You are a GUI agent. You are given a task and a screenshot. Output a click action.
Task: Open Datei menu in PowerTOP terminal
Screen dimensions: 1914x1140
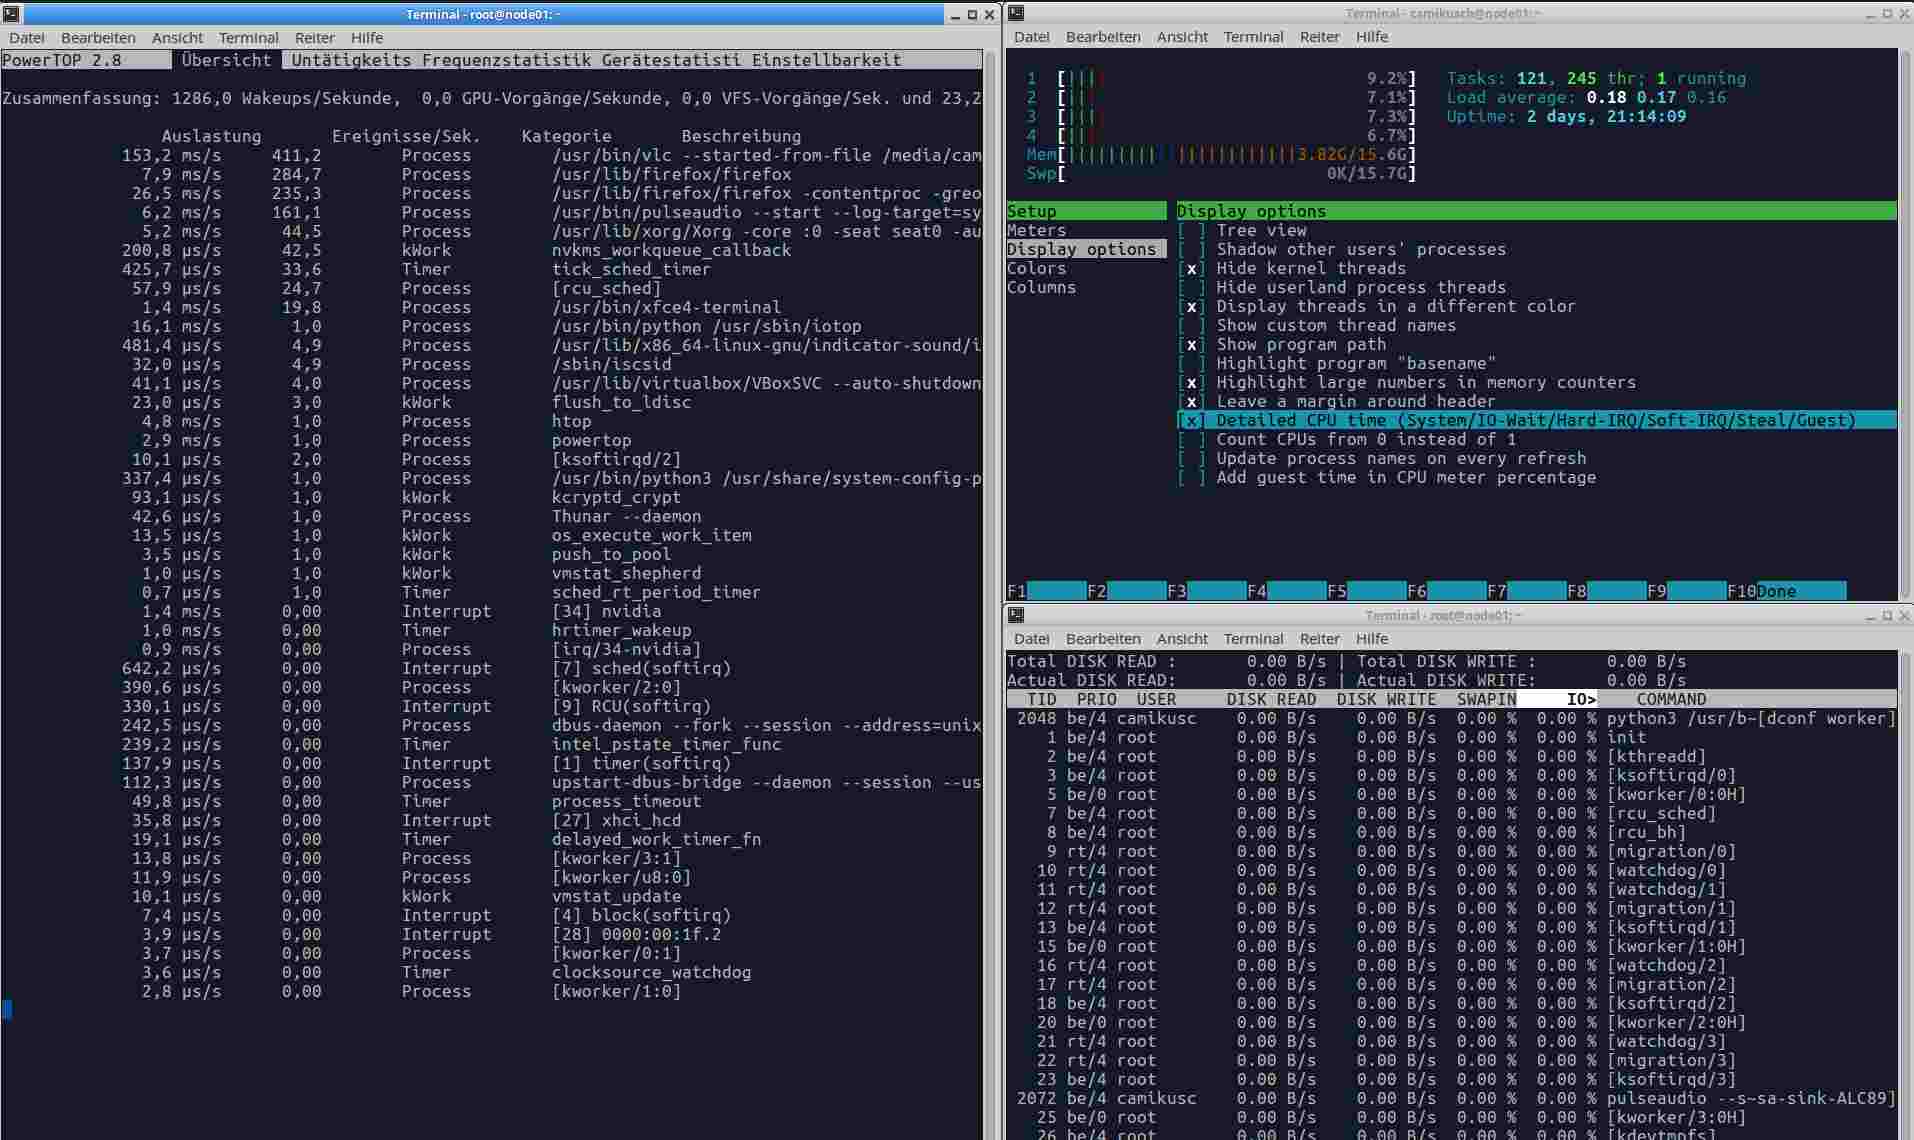pos(27,37)
